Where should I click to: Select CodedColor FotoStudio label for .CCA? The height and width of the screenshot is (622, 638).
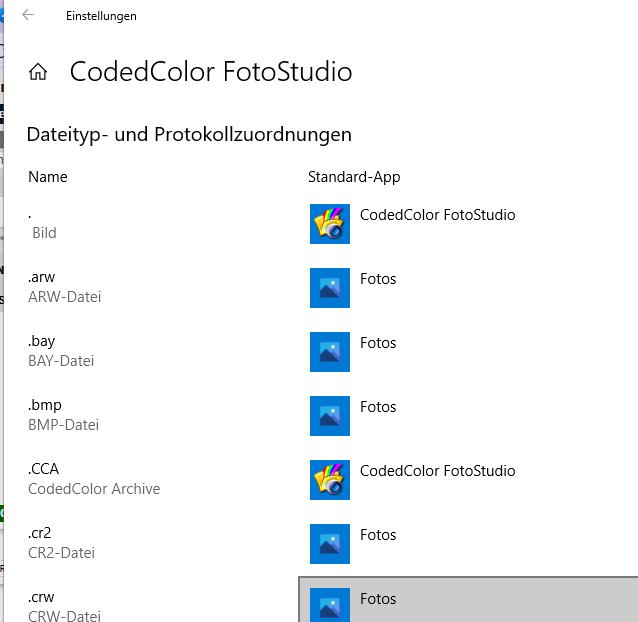point(437,471)
